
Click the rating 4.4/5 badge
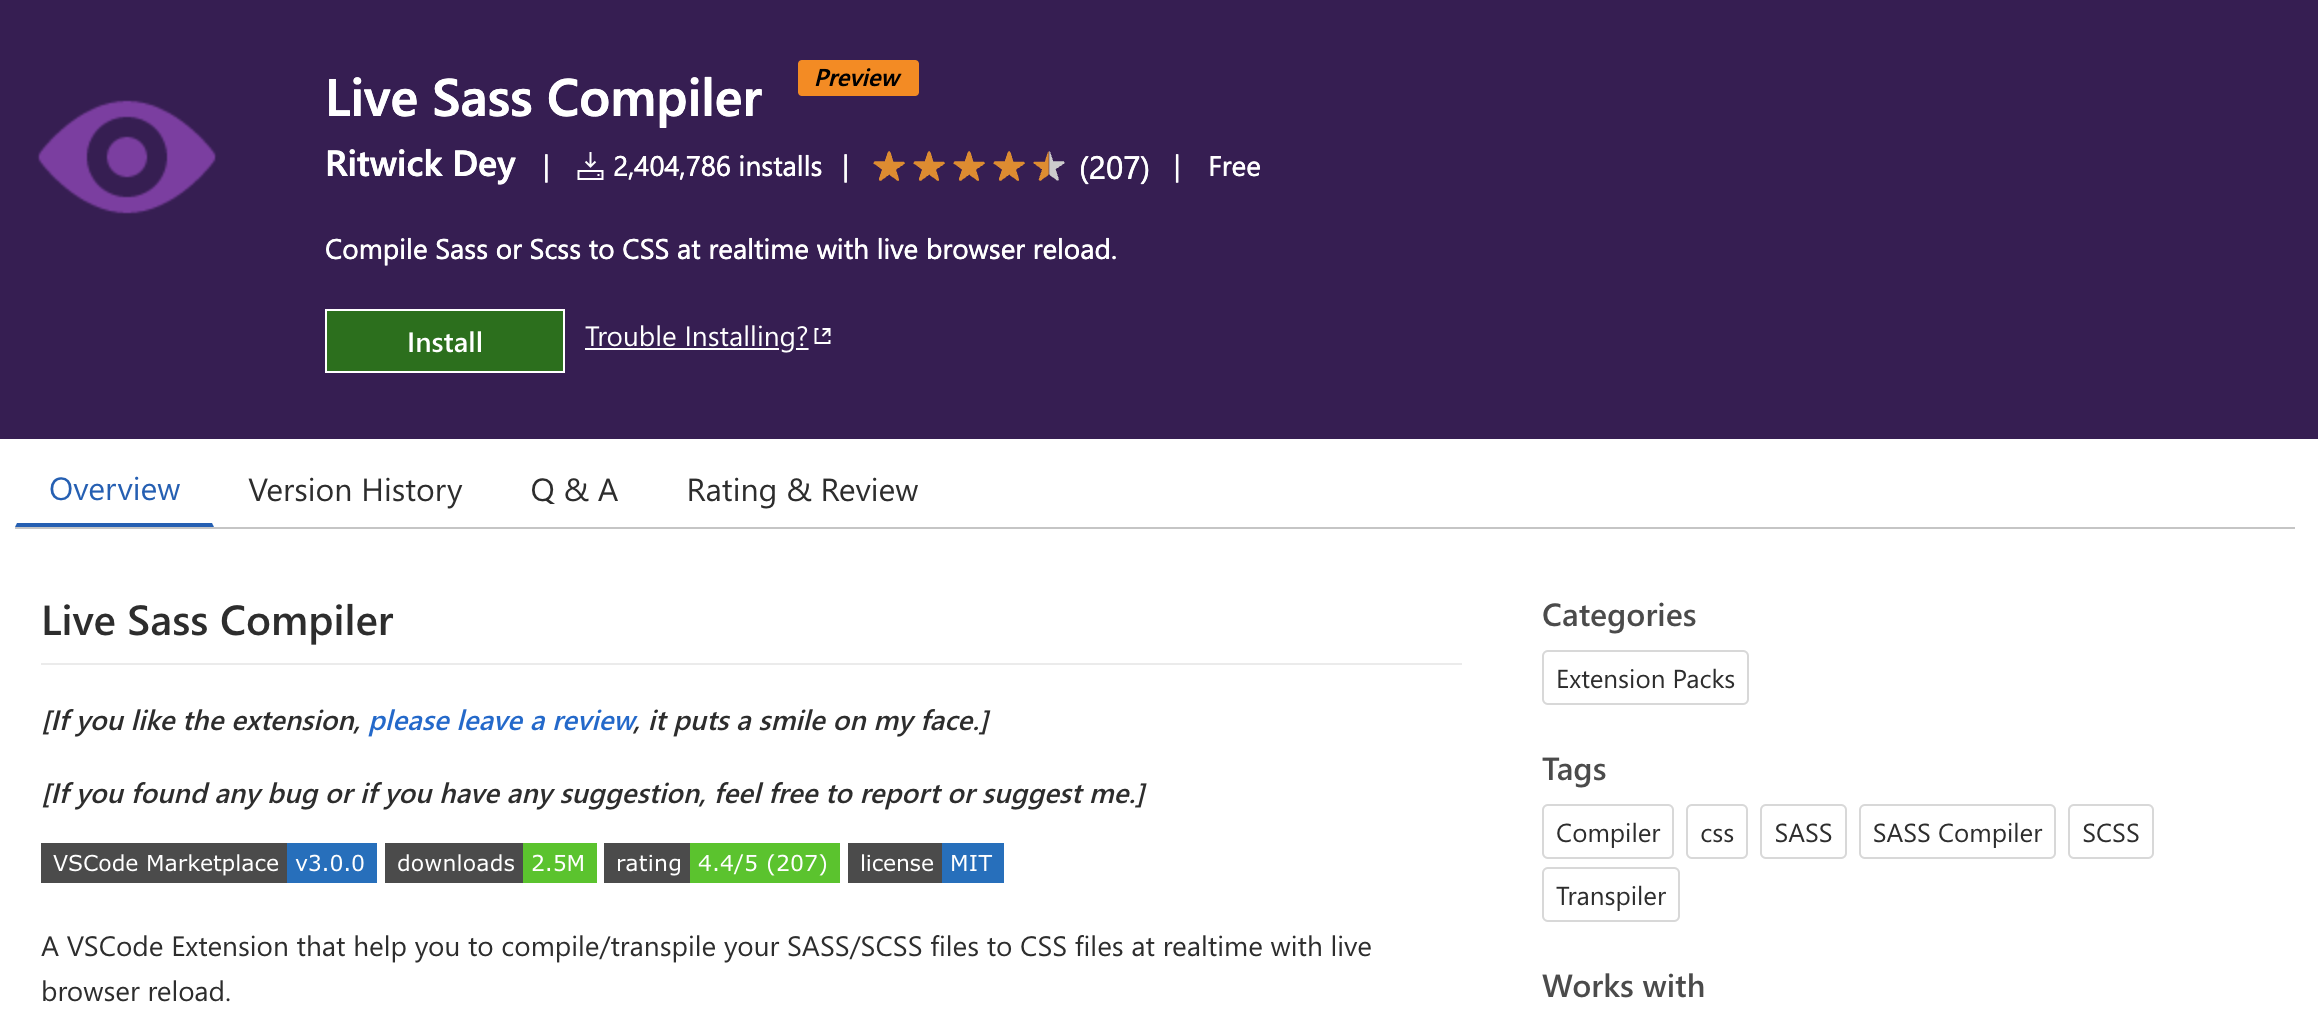tap(721, 863)
